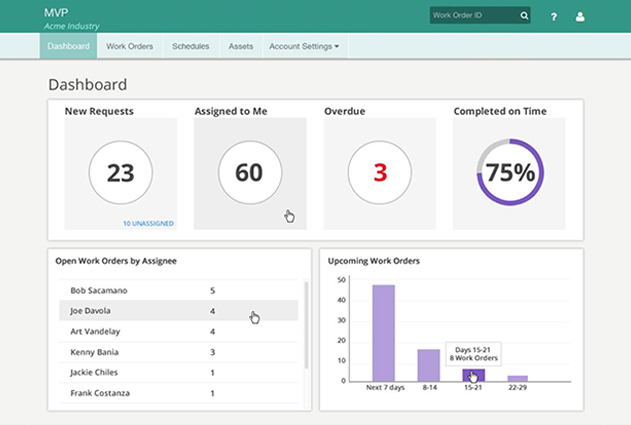The height and width of the screenshot is (425, 631).
Task: Go to the Assets tab
Action: 241,46
